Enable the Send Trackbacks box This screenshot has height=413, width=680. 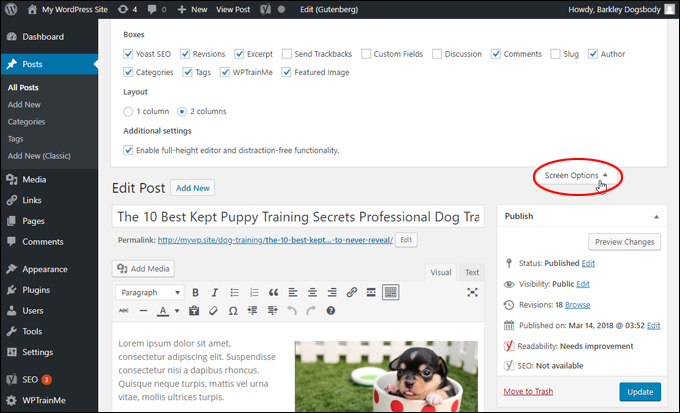coord(287,54)
